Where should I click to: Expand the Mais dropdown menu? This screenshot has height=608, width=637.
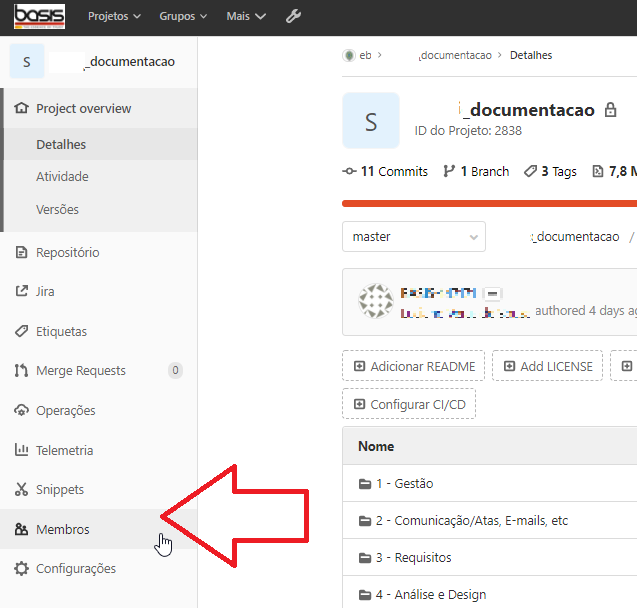tap(246, 16)
